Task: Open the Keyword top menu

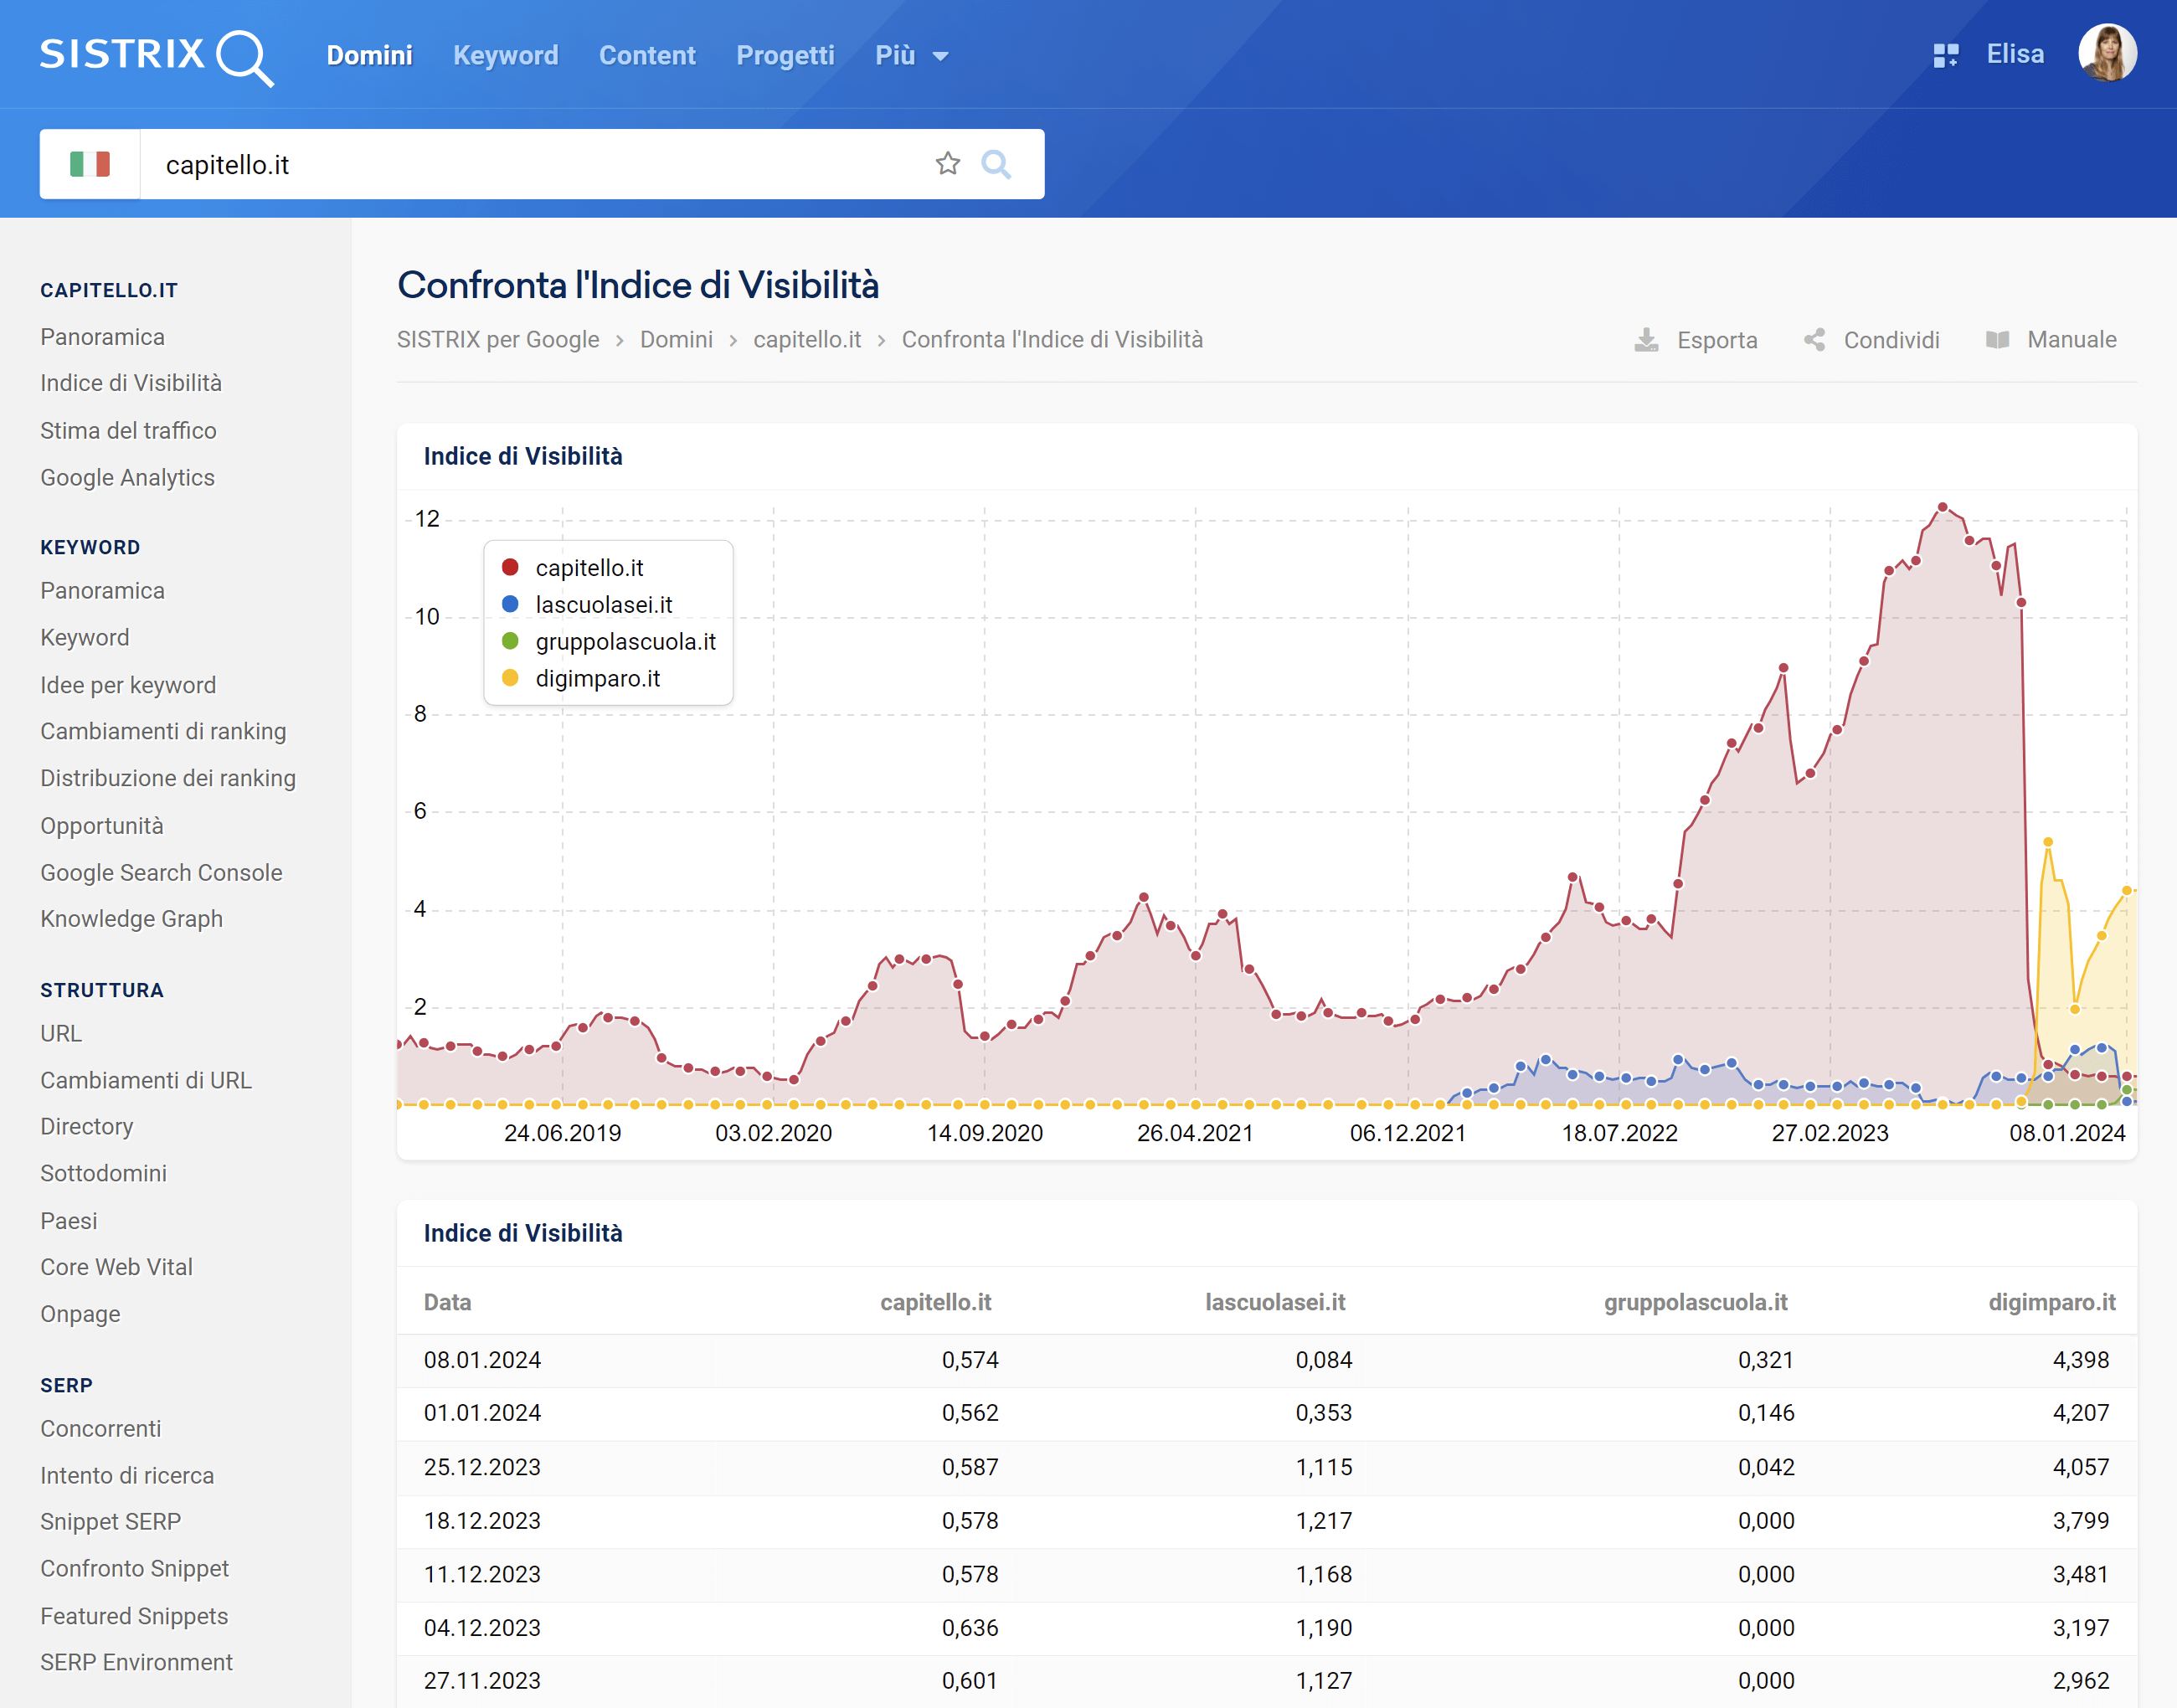Action: [505, 56]
